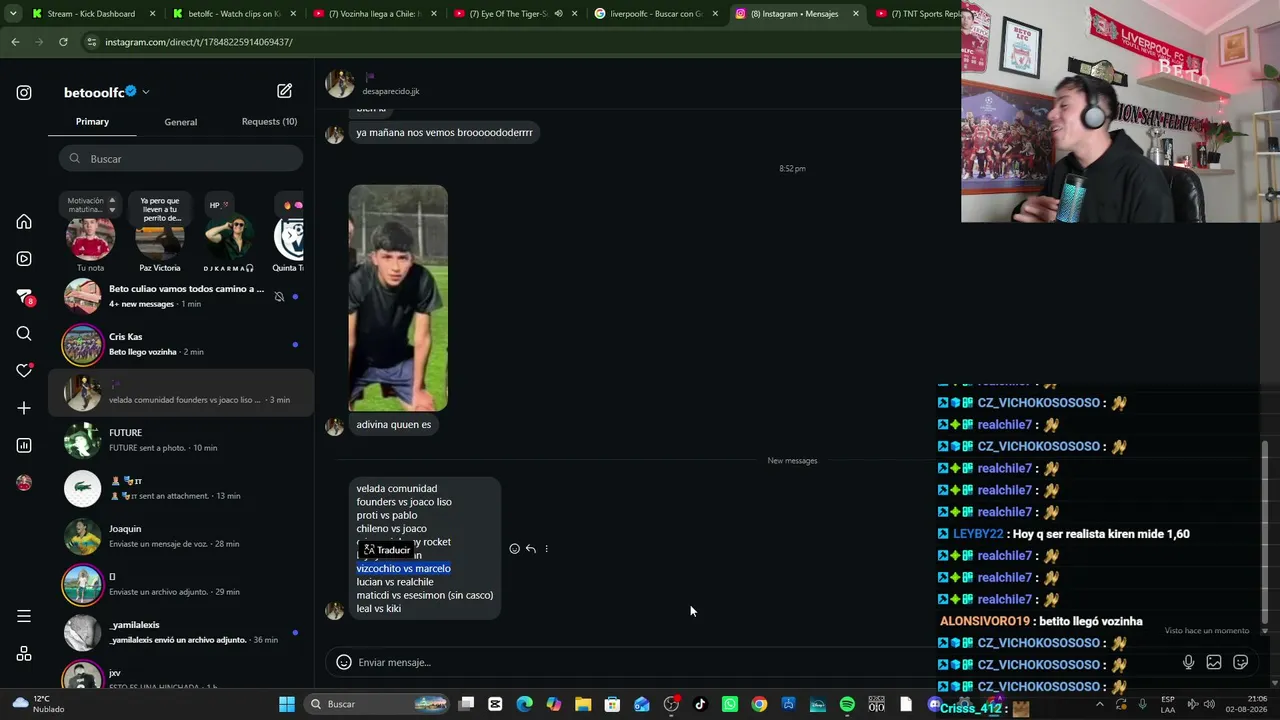Open the browser tab search dropdown
This screenshot has height=720, width=1280.
coord(11,14)
